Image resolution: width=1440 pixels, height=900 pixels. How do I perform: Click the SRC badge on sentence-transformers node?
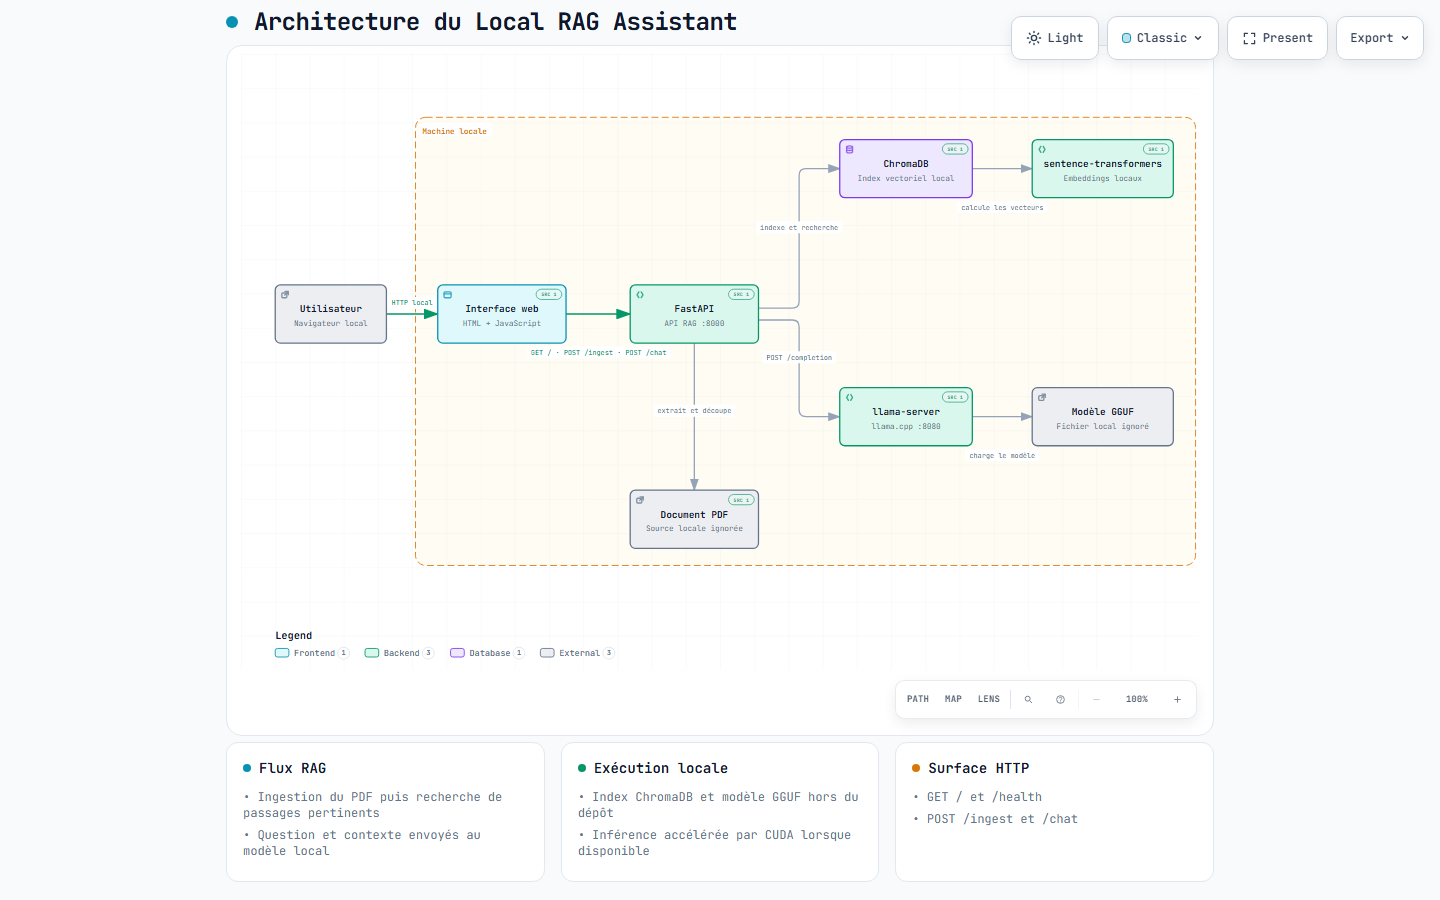point(1156,149)
